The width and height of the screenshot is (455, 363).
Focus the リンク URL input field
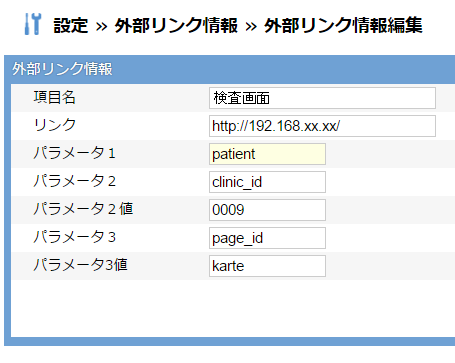click(x=322, y=126)
